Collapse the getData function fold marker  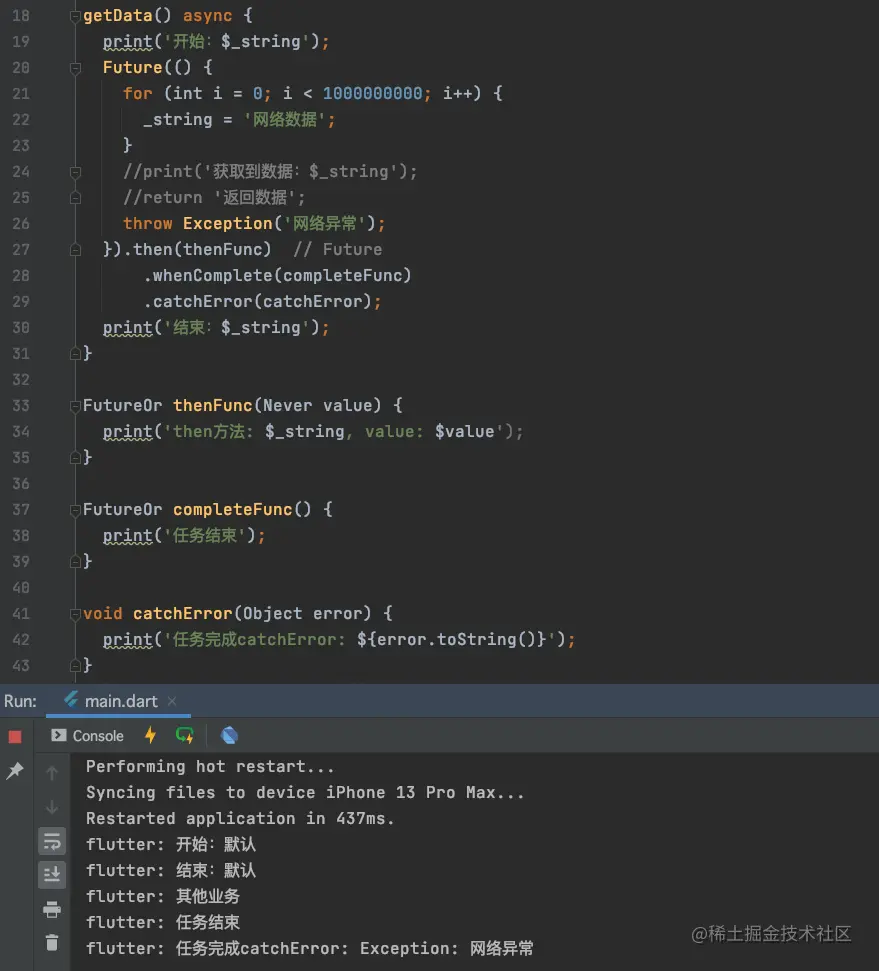(75, 17)
